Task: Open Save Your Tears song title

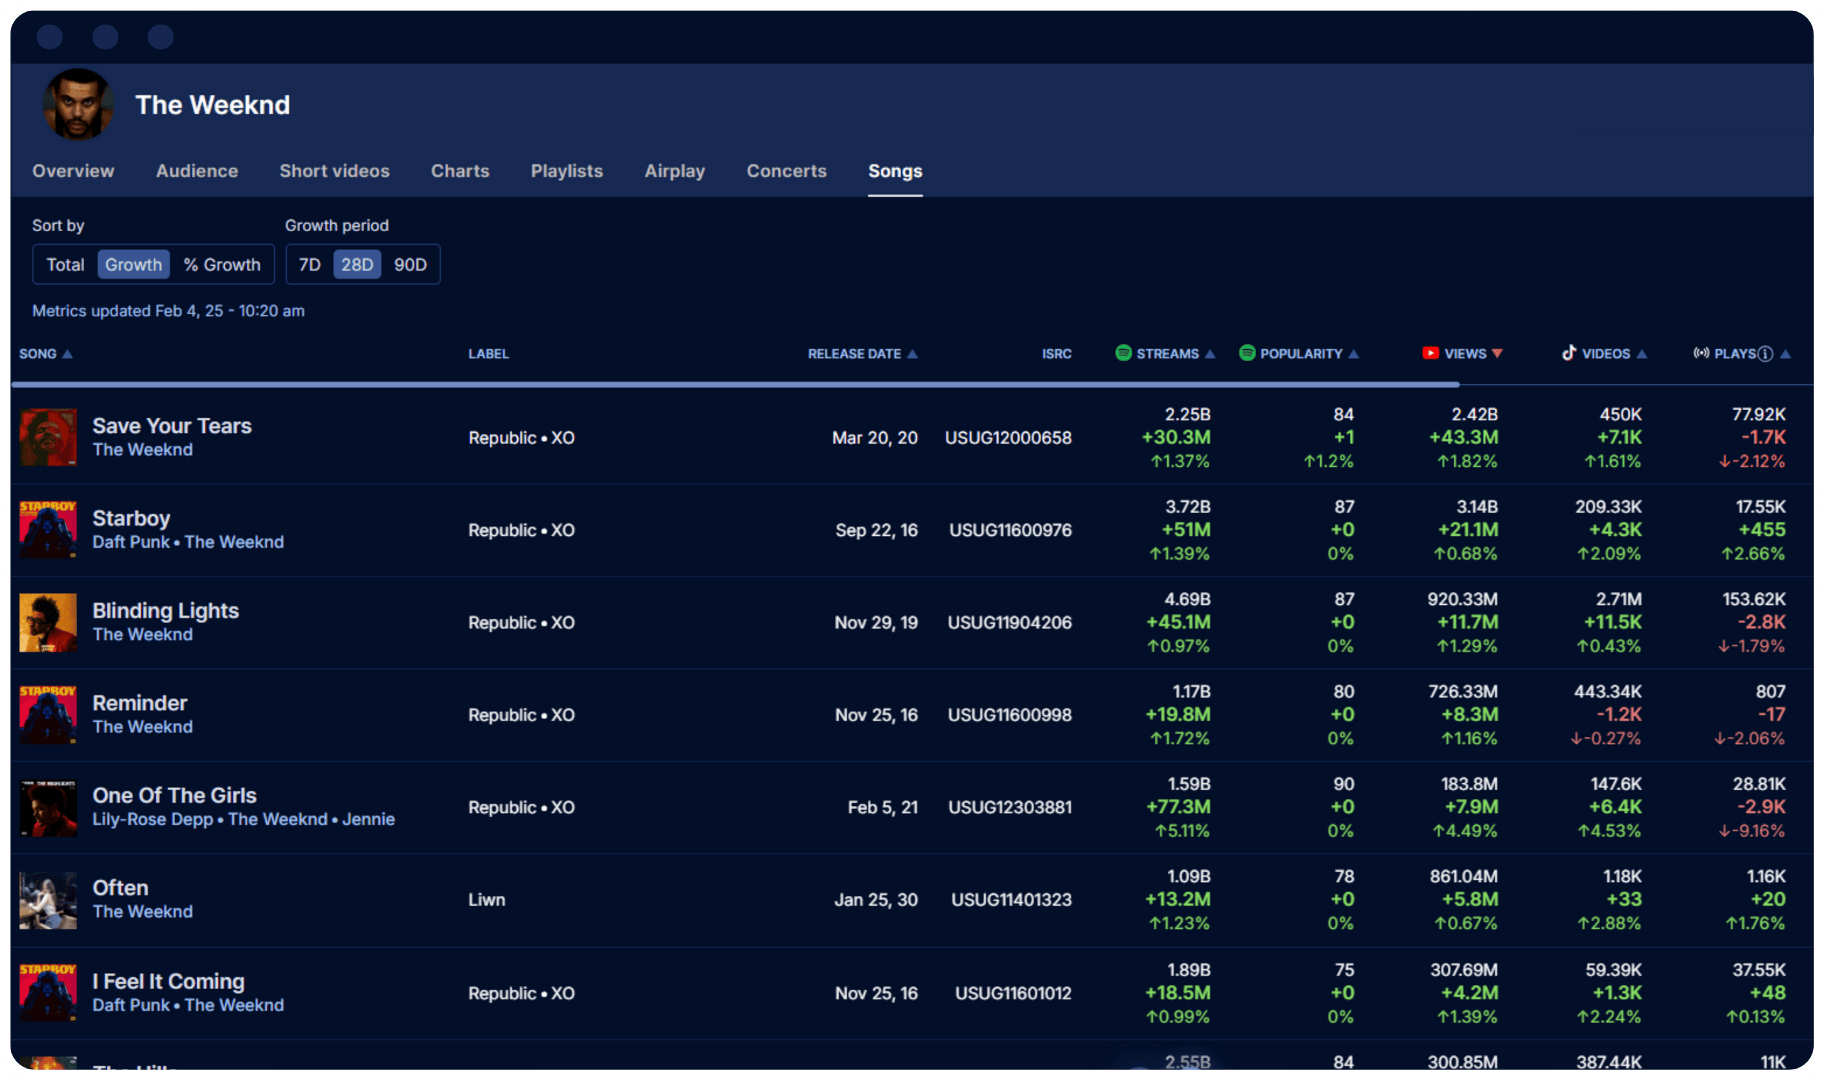Action: coord(172,426)
